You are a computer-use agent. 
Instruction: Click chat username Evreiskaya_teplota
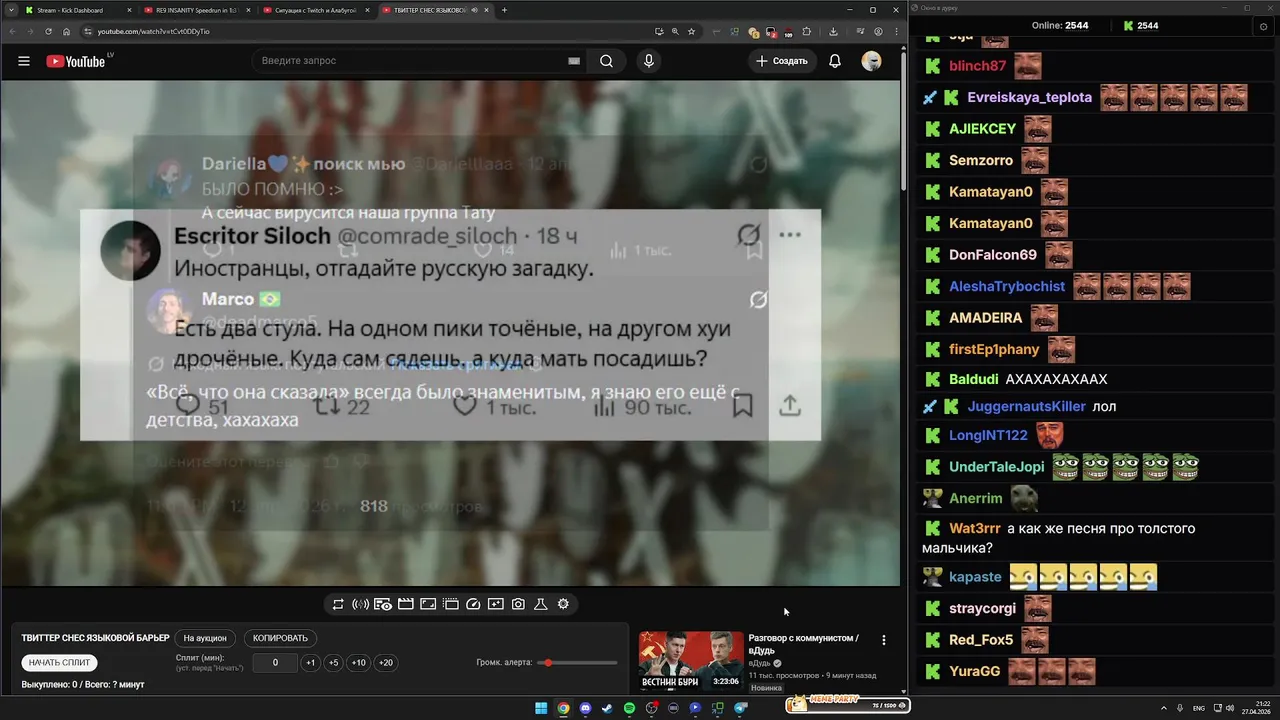tap(1030, 97)
